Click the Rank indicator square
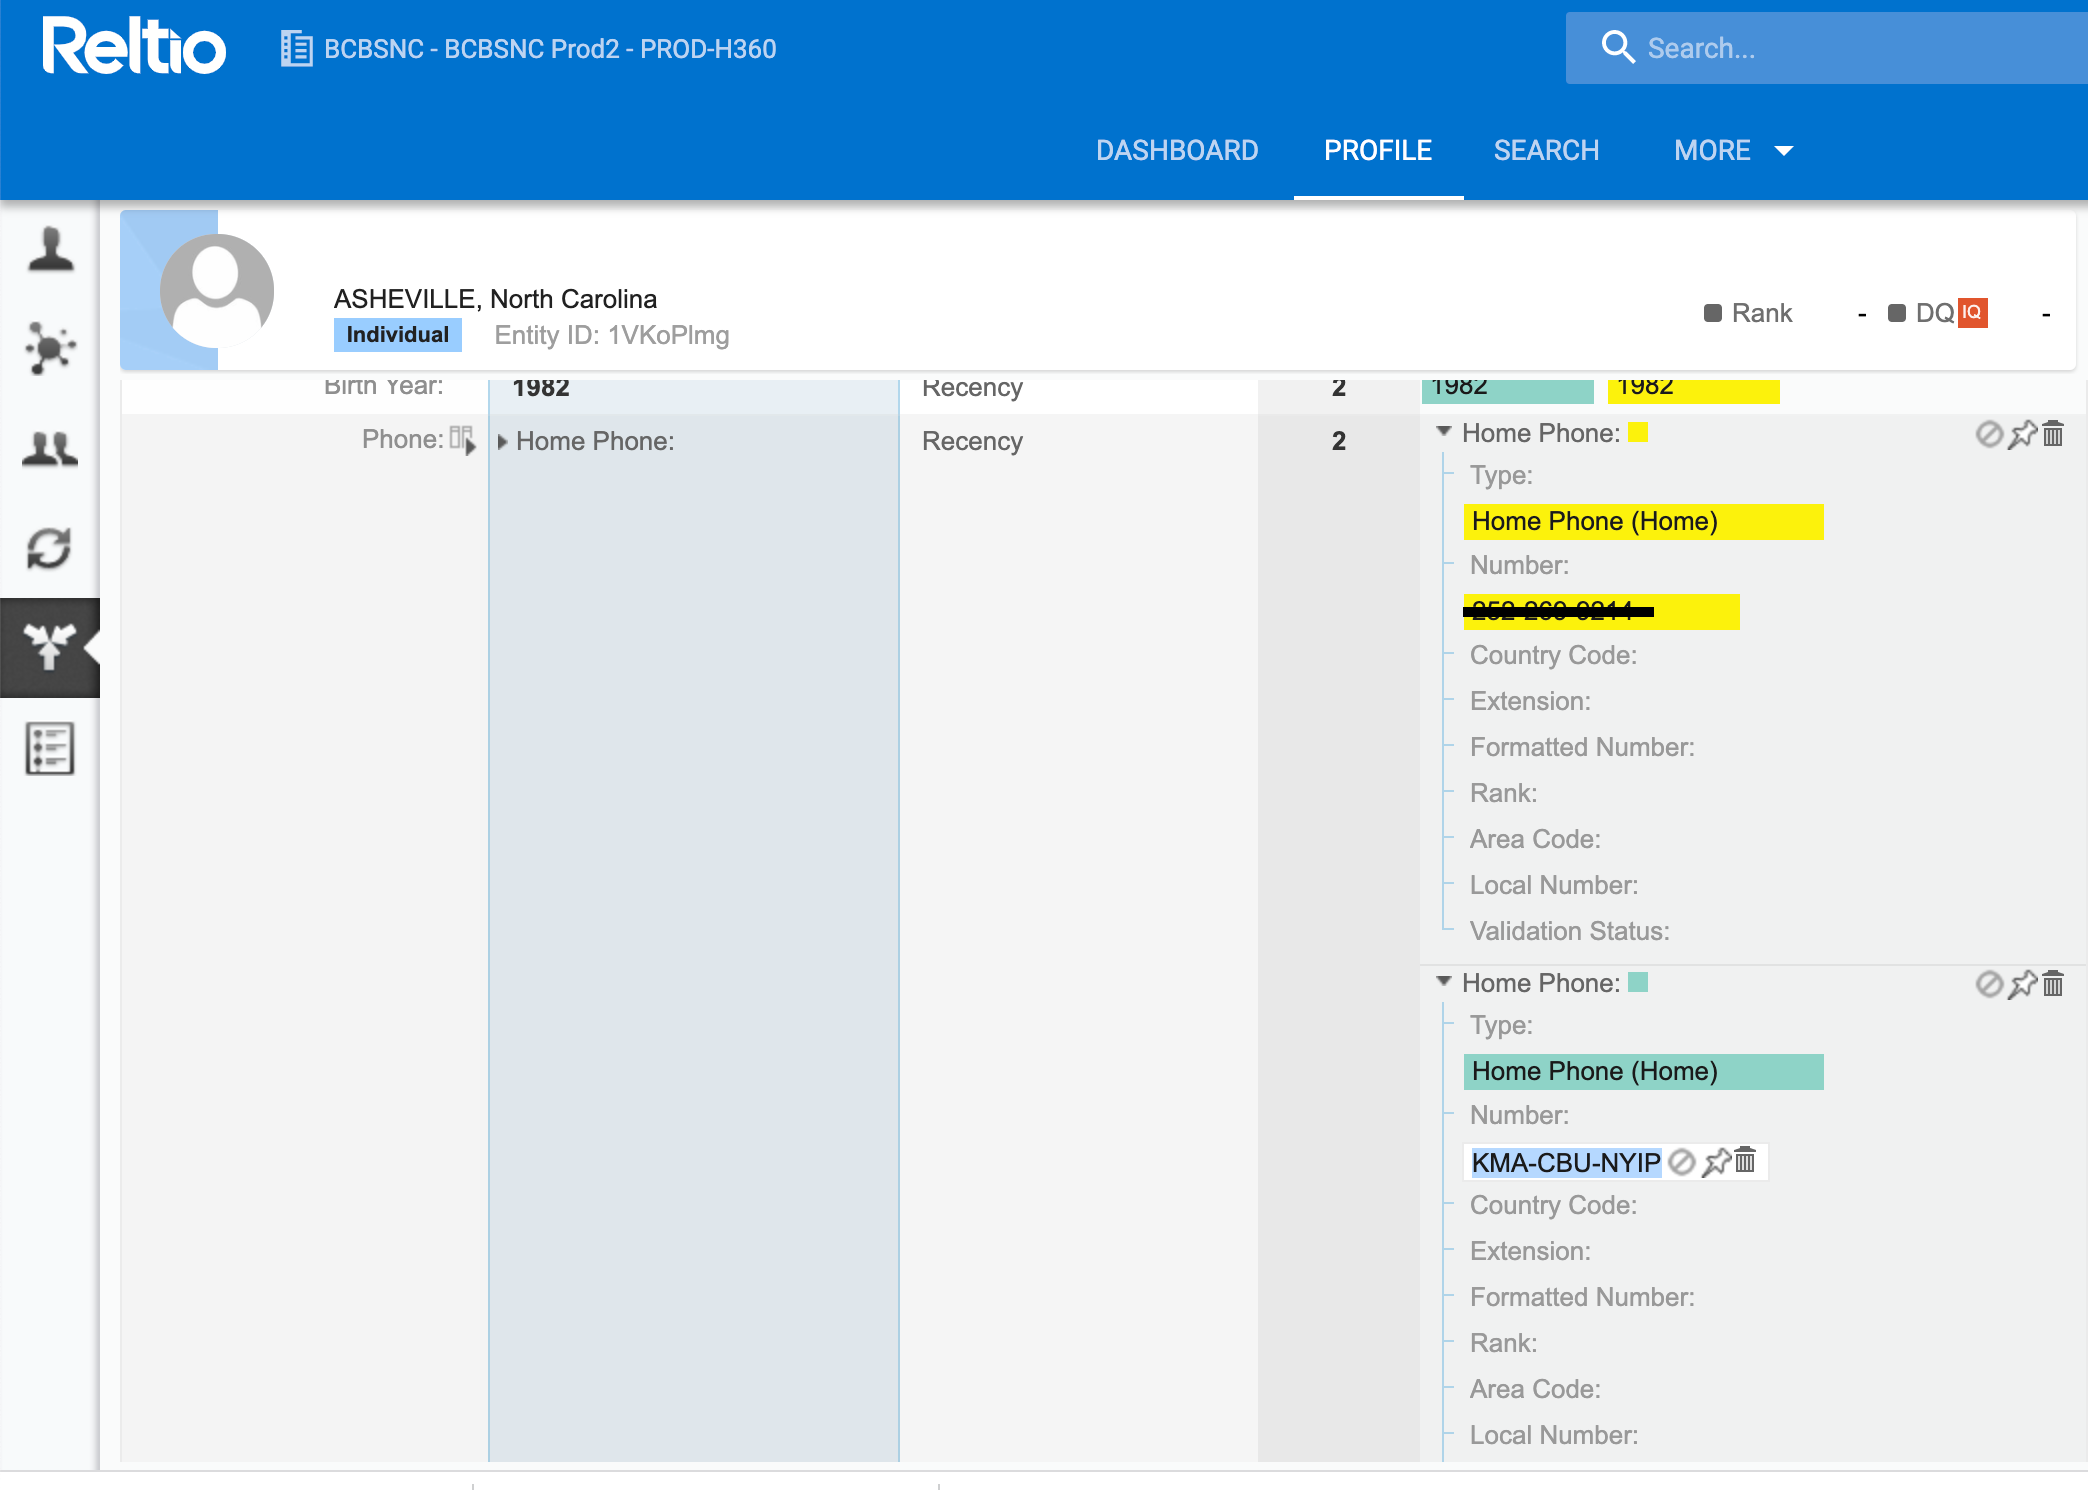The width and height of the screenshot is (2088, 1490). 1713,313
